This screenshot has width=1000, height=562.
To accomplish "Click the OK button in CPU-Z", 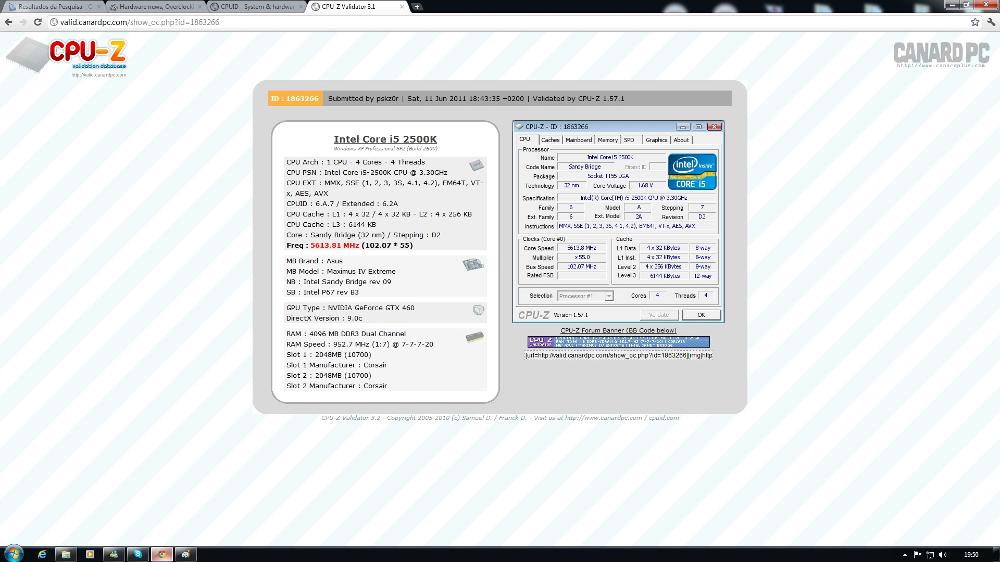I will (701, 314).
